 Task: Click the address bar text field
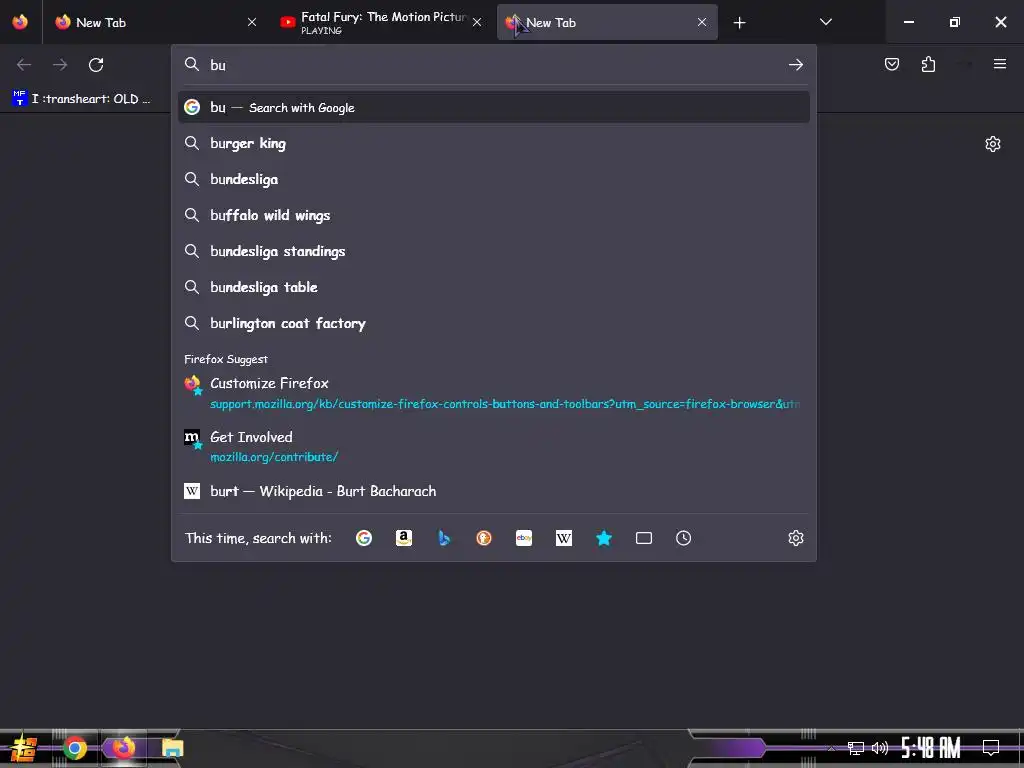click(493, 65)
